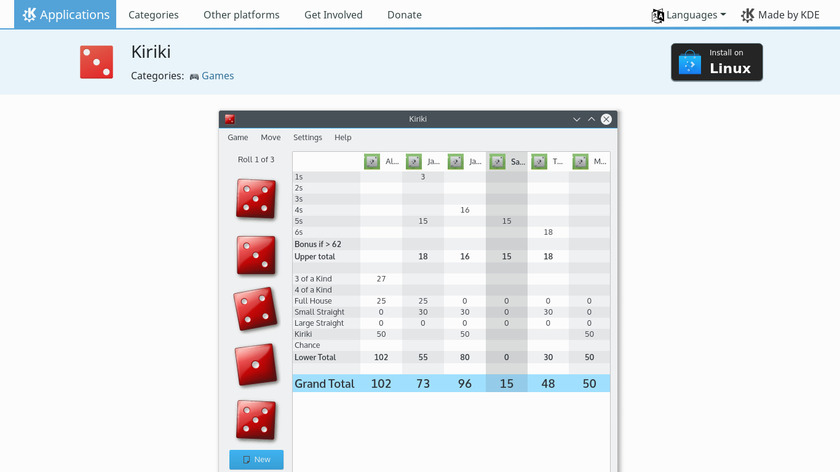Open the Games category link

[x=218, y=76]
